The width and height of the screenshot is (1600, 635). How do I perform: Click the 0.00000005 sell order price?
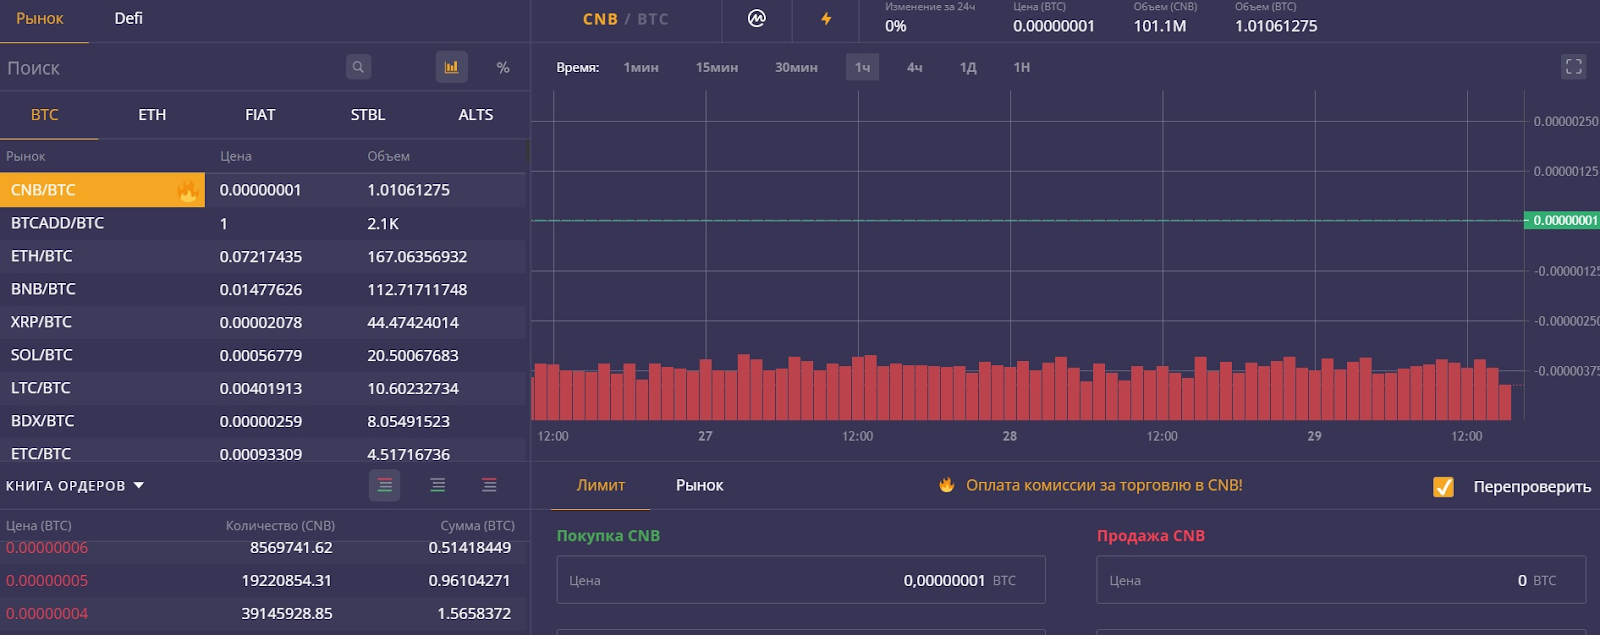[x=47, y=580]
